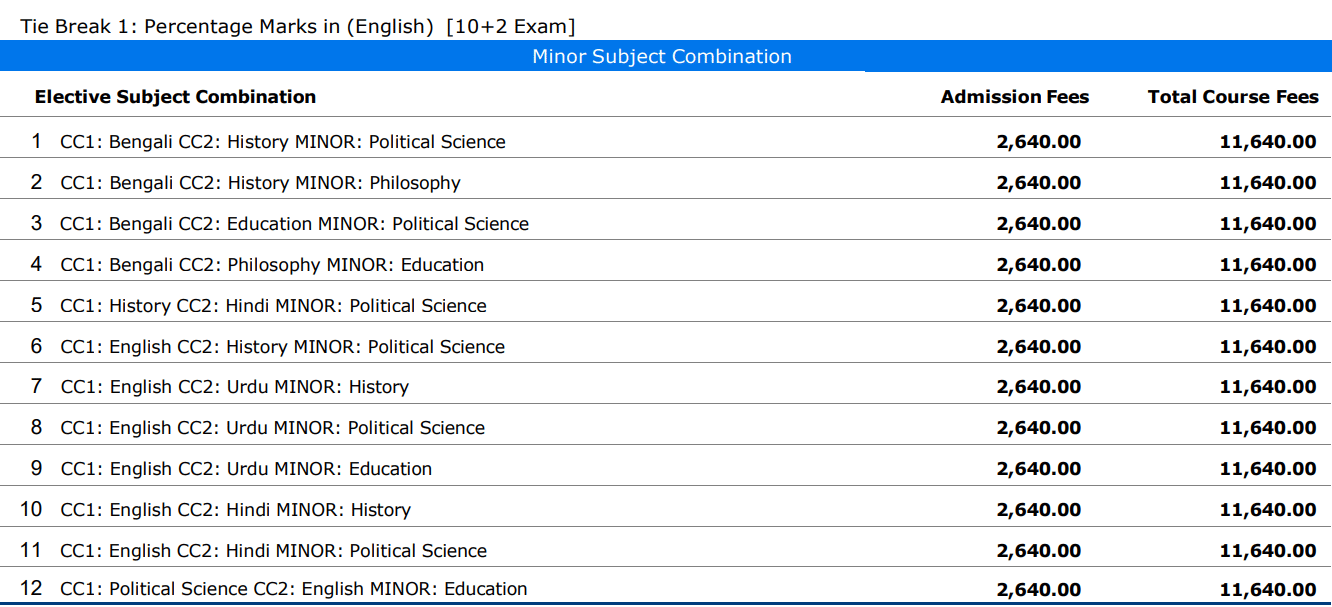Select row 7 English Urdu History combination

click(x=234, y=387)
